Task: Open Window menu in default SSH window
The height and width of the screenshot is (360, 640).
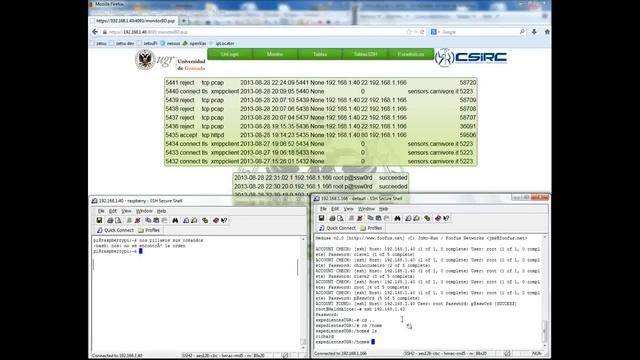Action: tap(366, 209)
